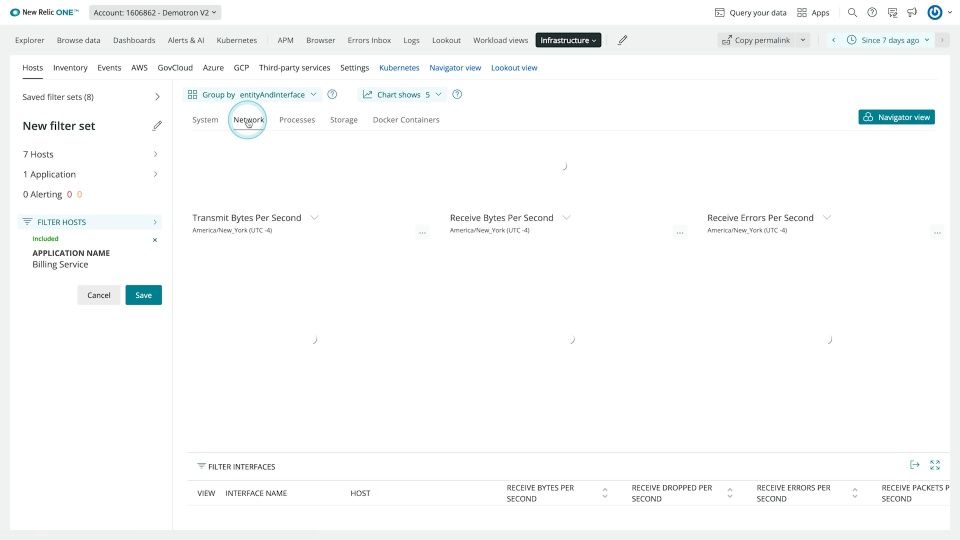Open Third-party services tab
Screen dimensions: 960x540
294,67
